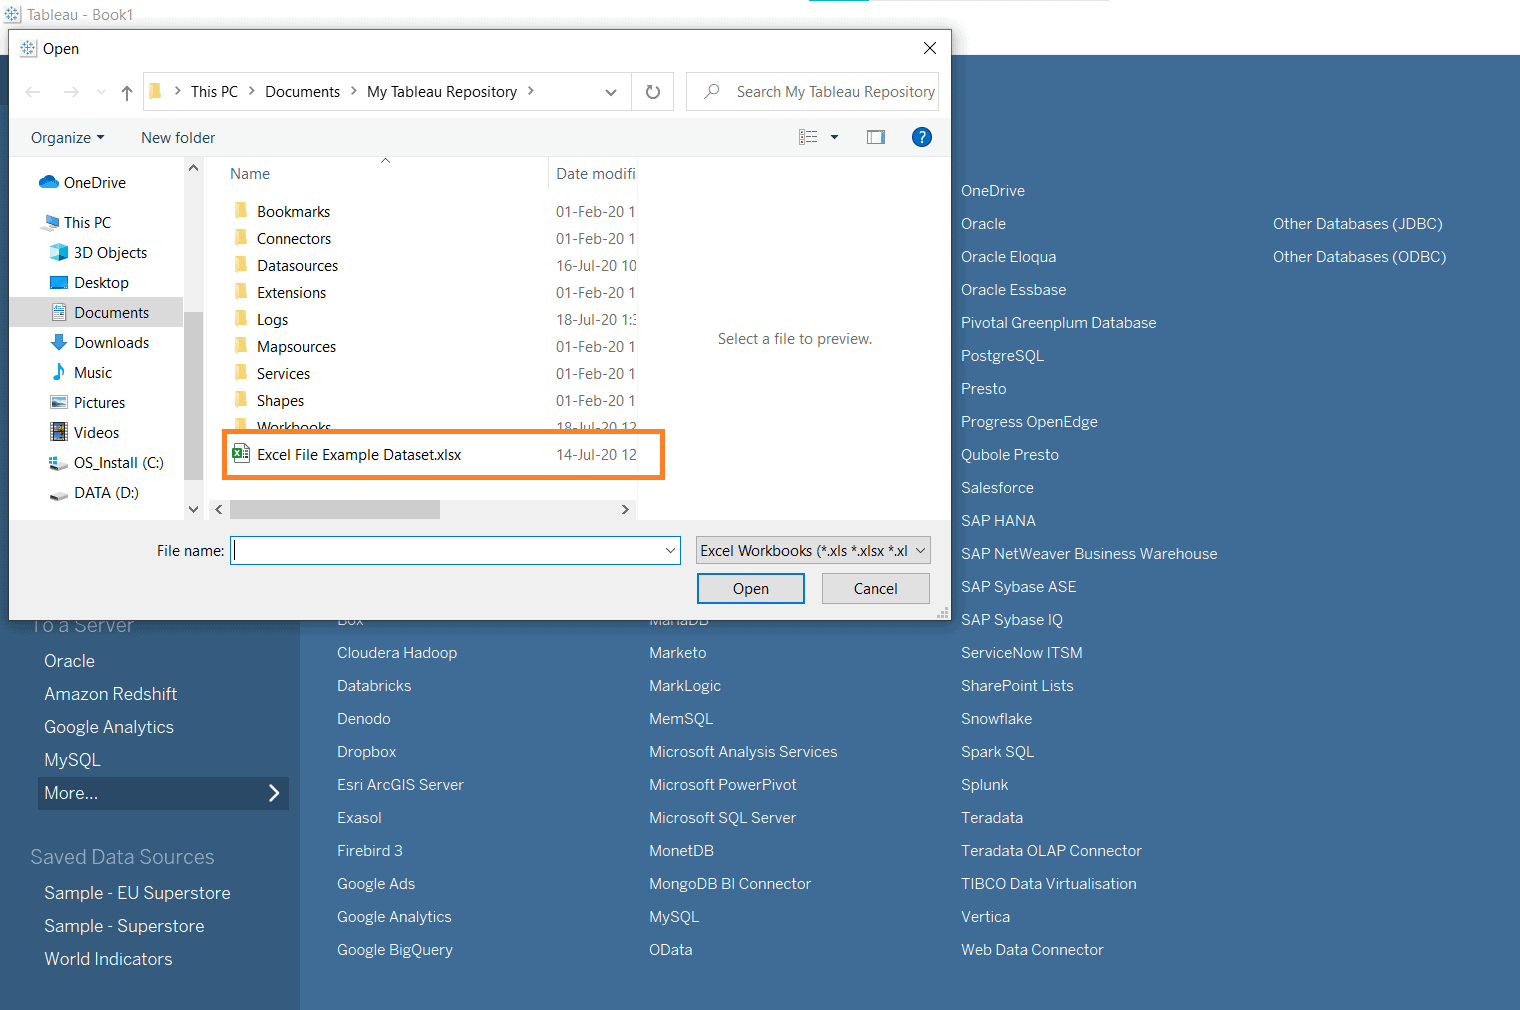Click navigation pane scroll up arrow
Screen dimensions: 1520x1010
[193, 168]
